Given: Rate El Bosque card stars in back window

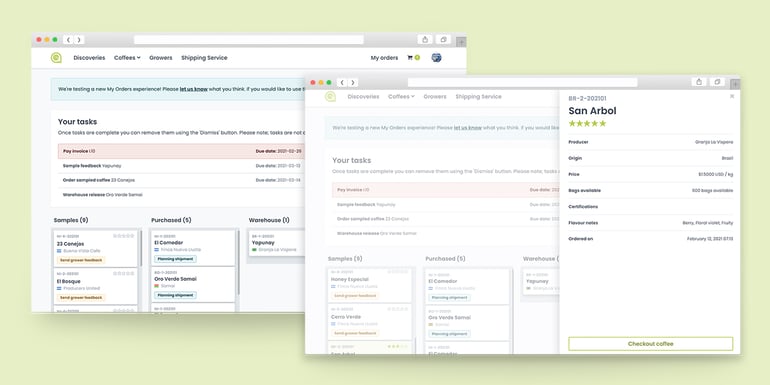Looking at the screenshot, I should coord(124,274).
